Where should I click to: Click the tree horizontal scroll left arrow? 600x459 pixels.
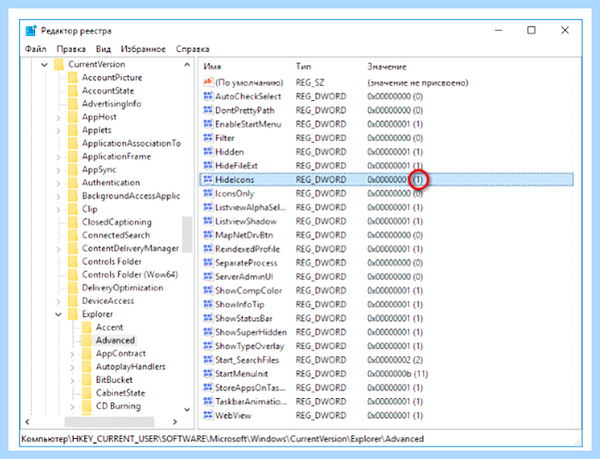pyautogui.click(x=27, y=422)
